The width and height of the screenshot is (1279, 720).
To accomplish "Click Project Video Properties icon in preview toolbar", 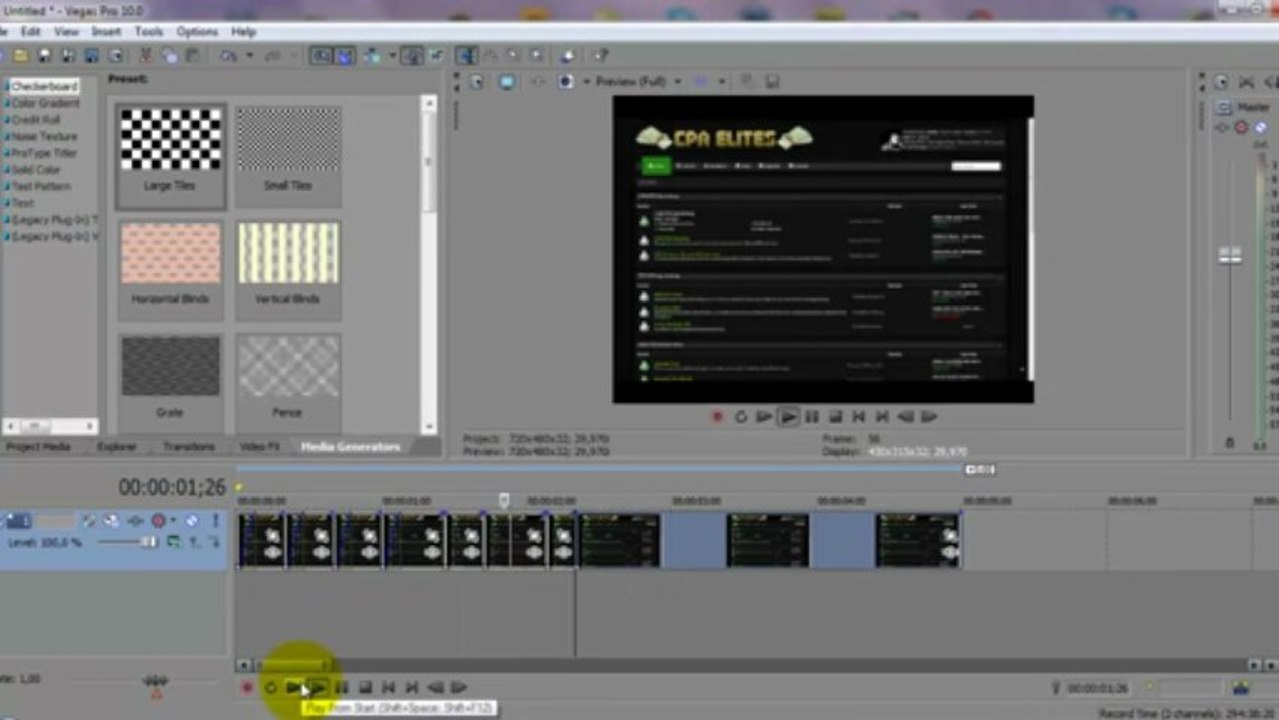I will (x=476, y=82).
